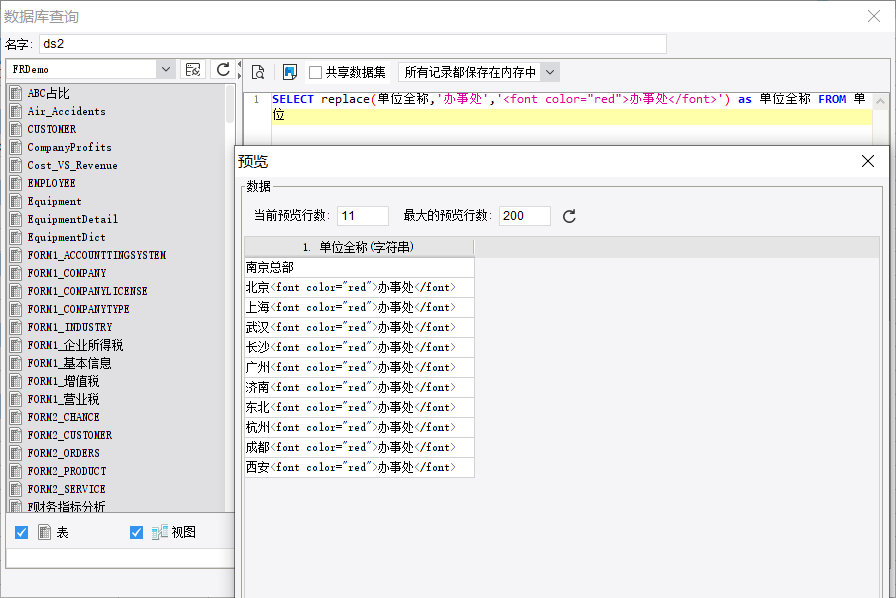Image resolution: width=896 pixels, height=598 pixels.
Task: Select the EquipmentDetail table
Action: (117, 220)
